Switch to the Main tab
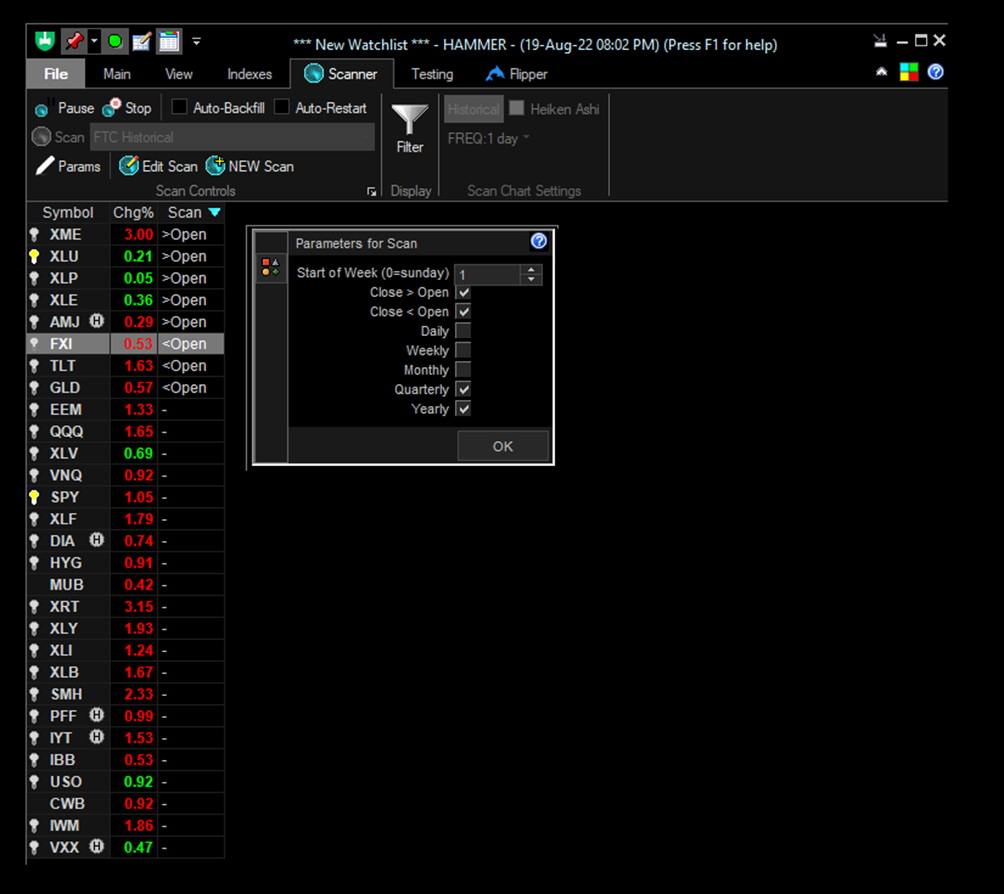This screenshot has width=1004, height=894. [117, 74]
